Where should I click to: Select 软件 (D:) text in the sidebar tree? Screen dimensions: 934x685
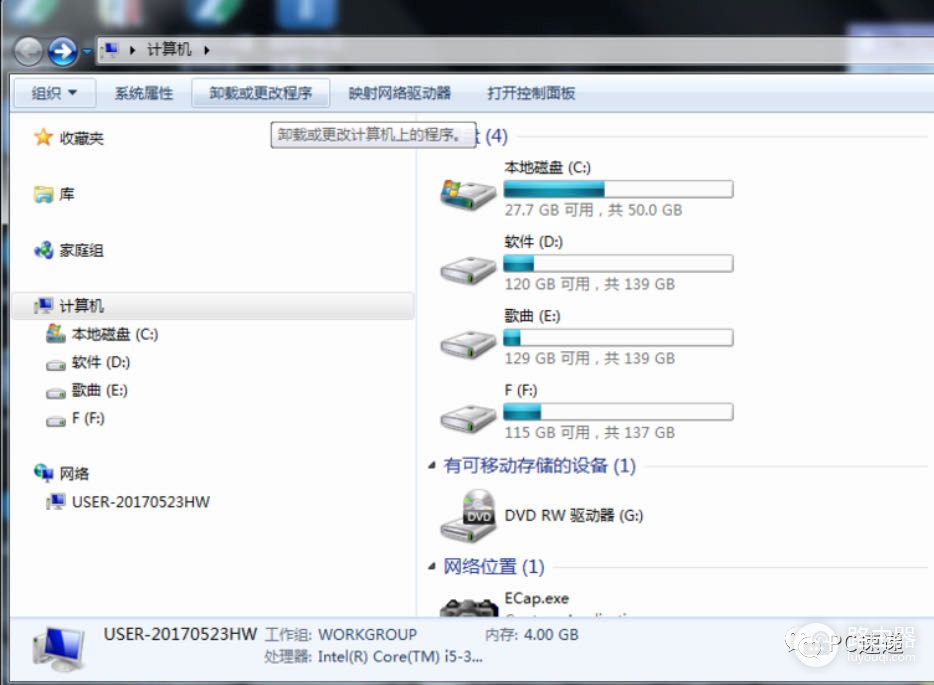[101, 362]
